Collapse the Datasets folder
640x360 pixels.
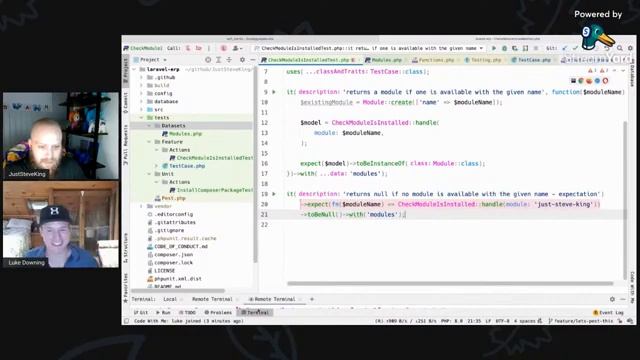point(149,126)
